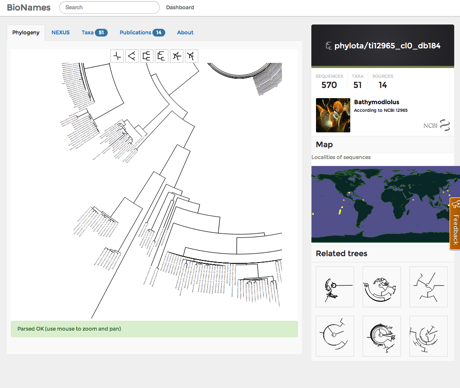This screenshot has height=388, width=460.
Task: Click the 'Map' section heading
Action: tap(324, 145)
